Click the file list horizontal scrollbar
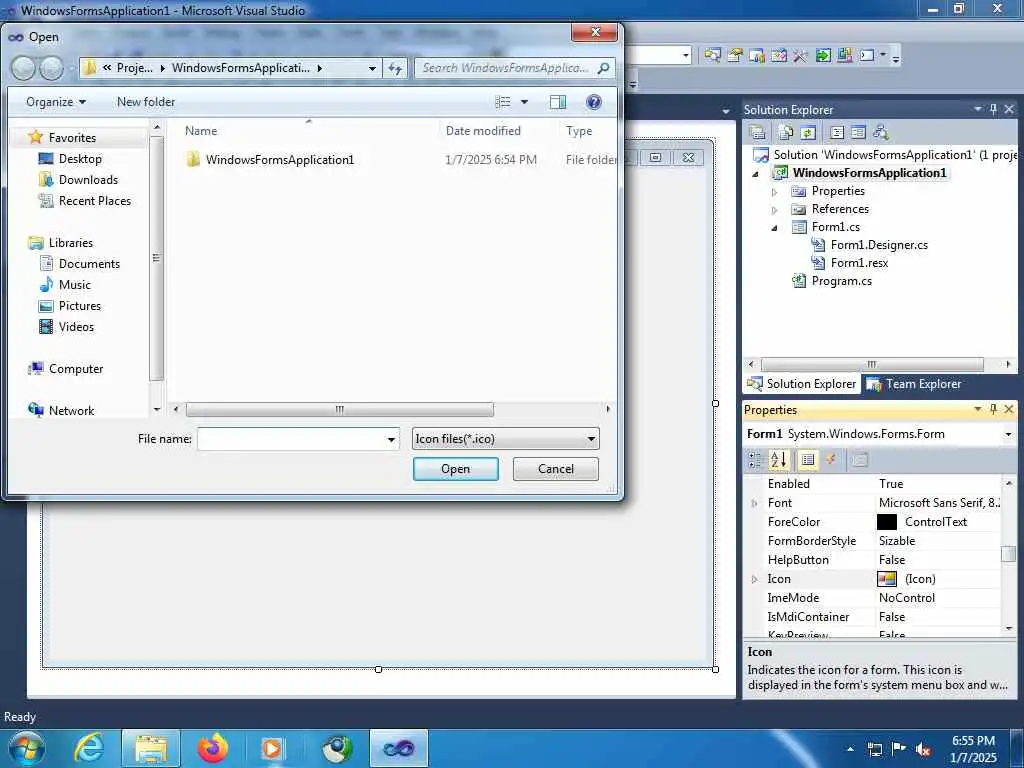Screen dimensions: 1024x768 pyautogui.click(x=340, y=409)
